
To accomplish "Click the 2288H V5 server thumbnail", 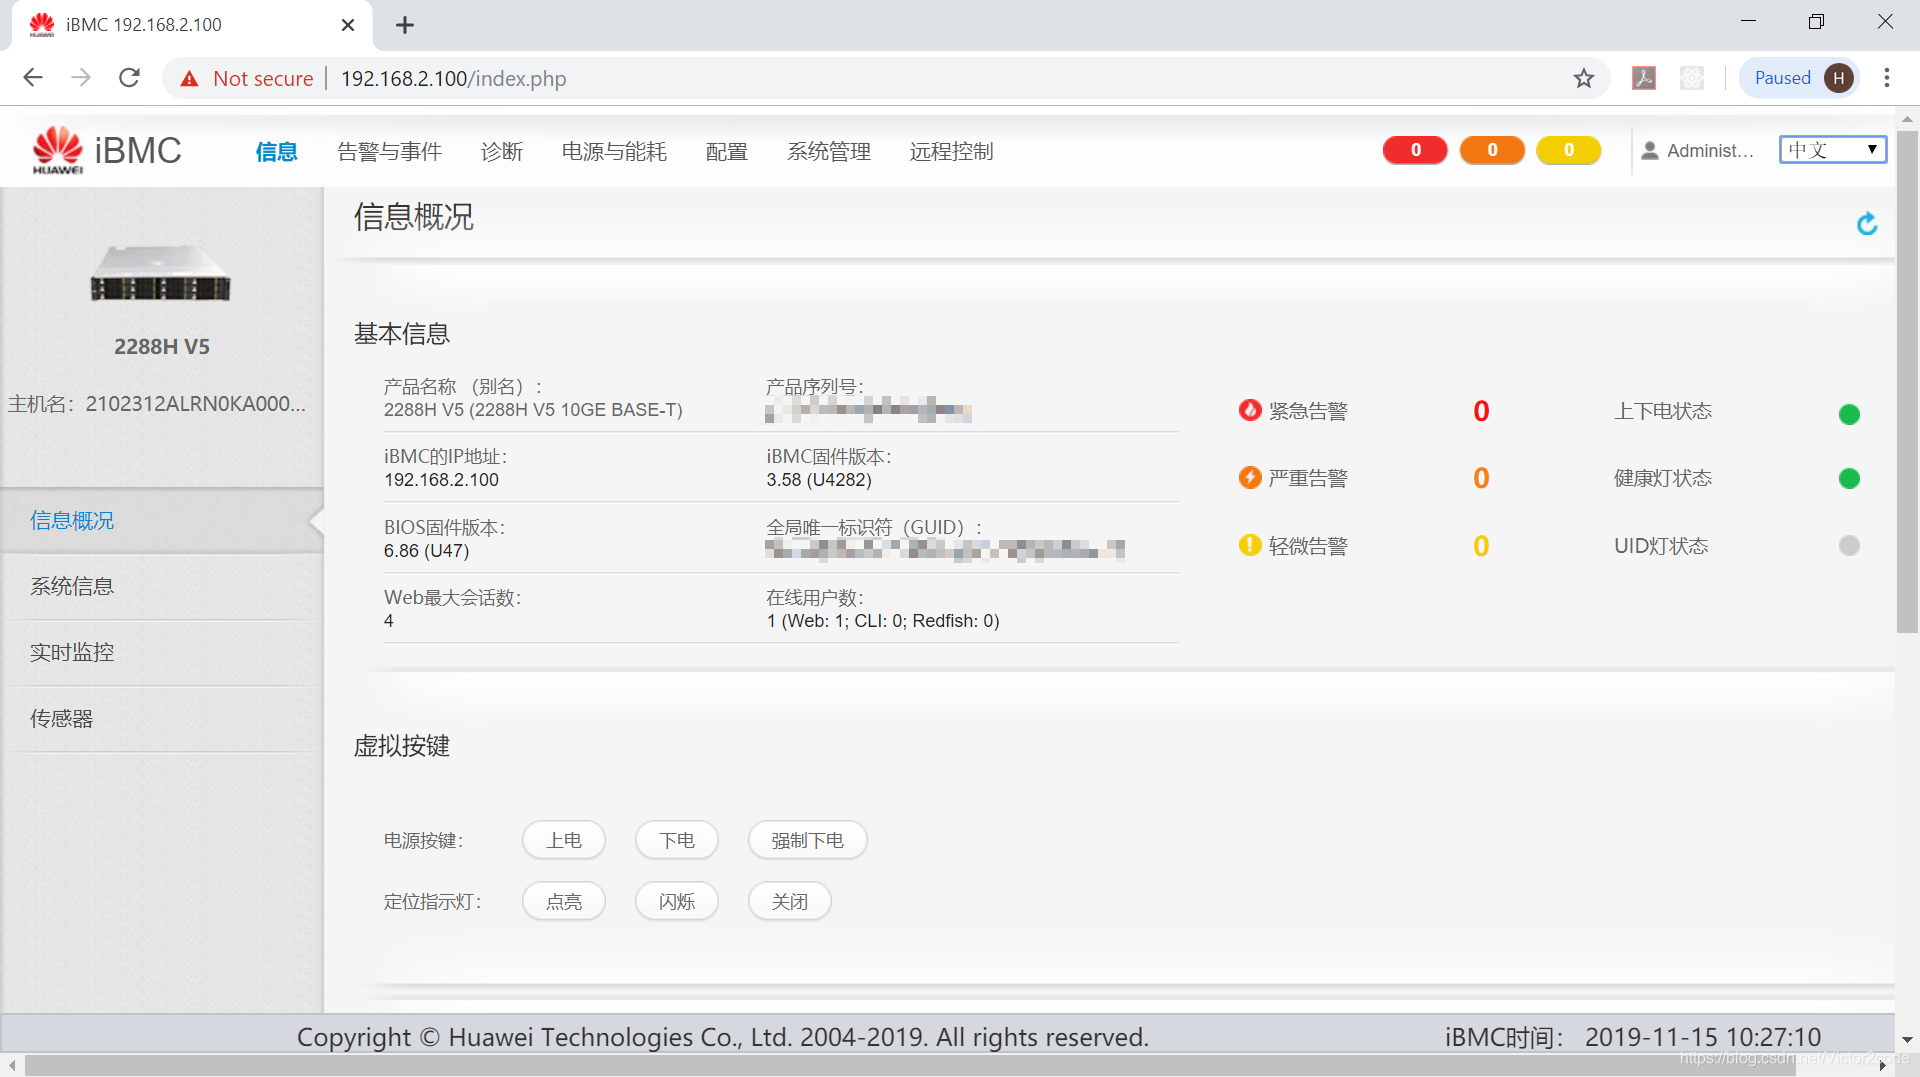I will pos(161,273).
